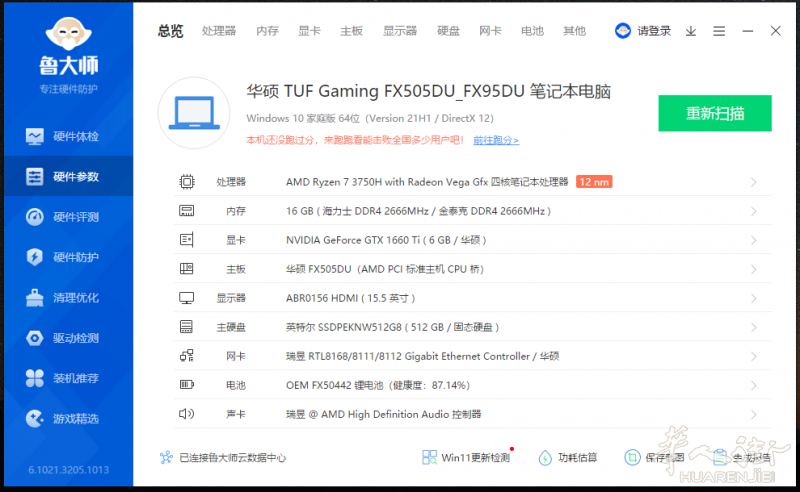The width and height of the screenshot is (800, 492).
Task: Switch to the 主板 tab
Action: click(352, 31)
